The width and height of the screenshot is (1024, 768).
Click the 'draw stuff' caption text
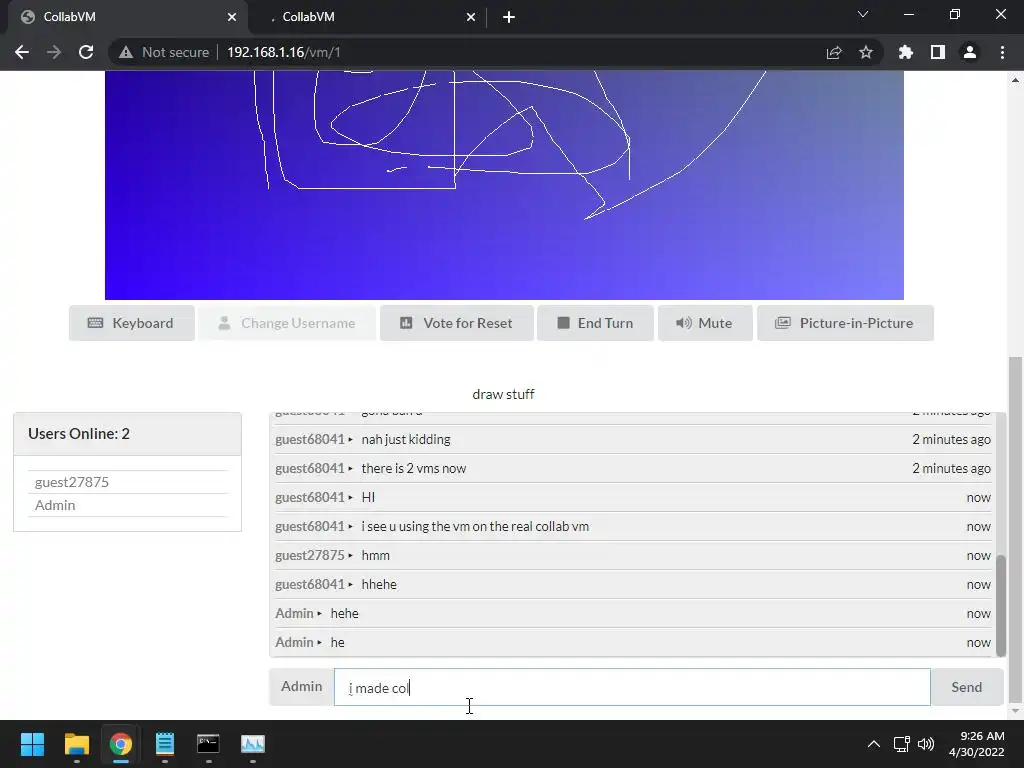tap(503, 394)
